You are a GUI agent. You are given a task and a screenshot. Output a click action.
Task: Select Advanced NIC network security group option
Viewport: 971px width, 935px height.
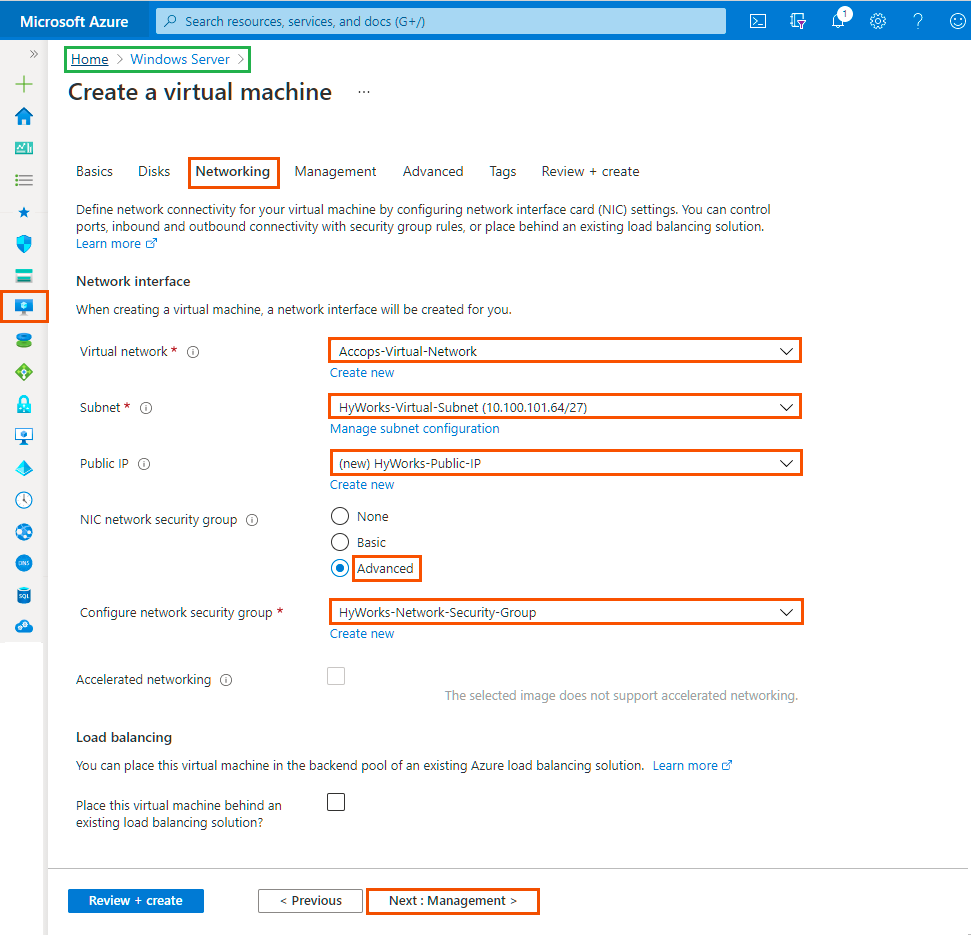click(x=340, y=568)
